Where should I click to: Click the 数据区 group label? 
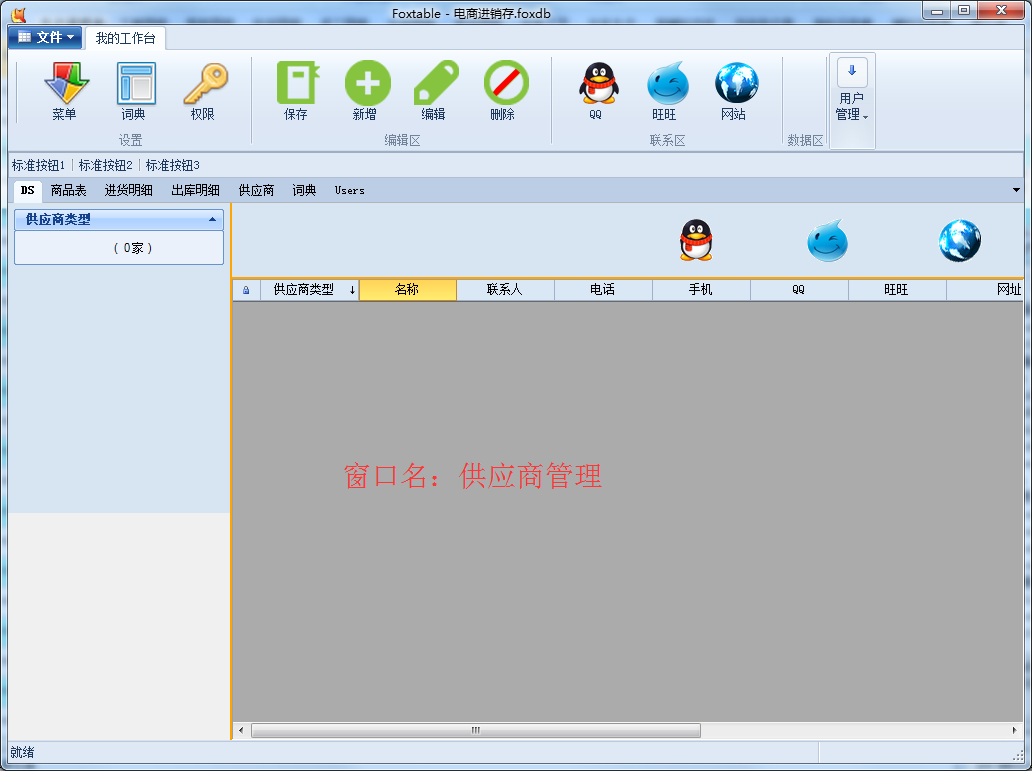pyautogui.click(x=805, y=140)
